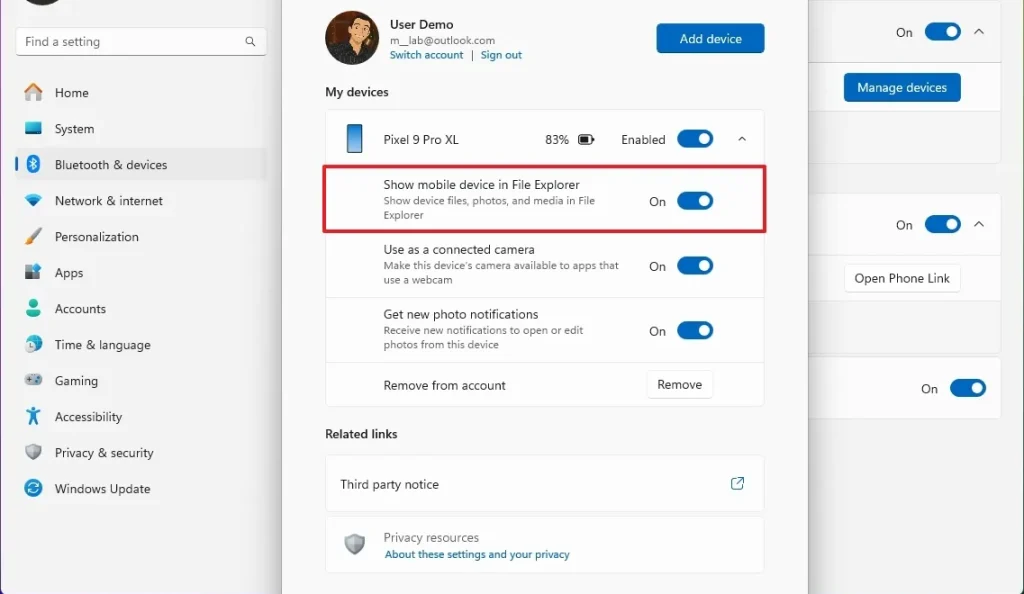Remove Pixel 9 Pro XL from account
This screenshot has width=1024, height=594.
[679, 384]
